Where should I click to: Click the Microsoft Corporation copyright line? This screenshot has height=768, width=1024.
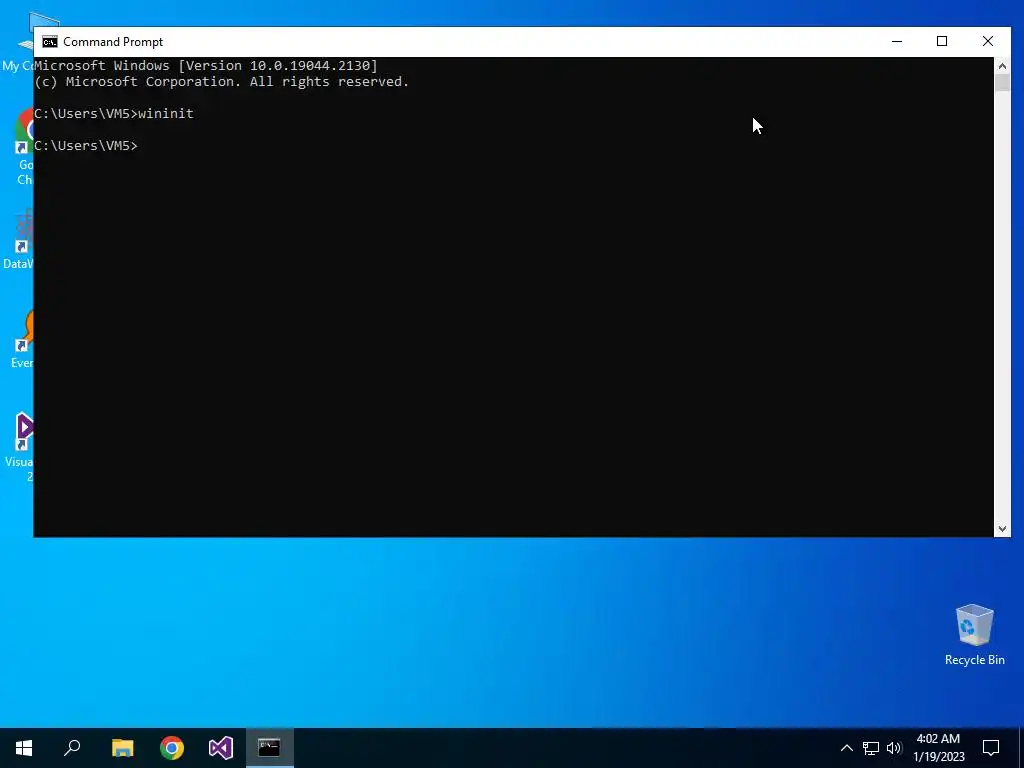[x=221, y=82]
